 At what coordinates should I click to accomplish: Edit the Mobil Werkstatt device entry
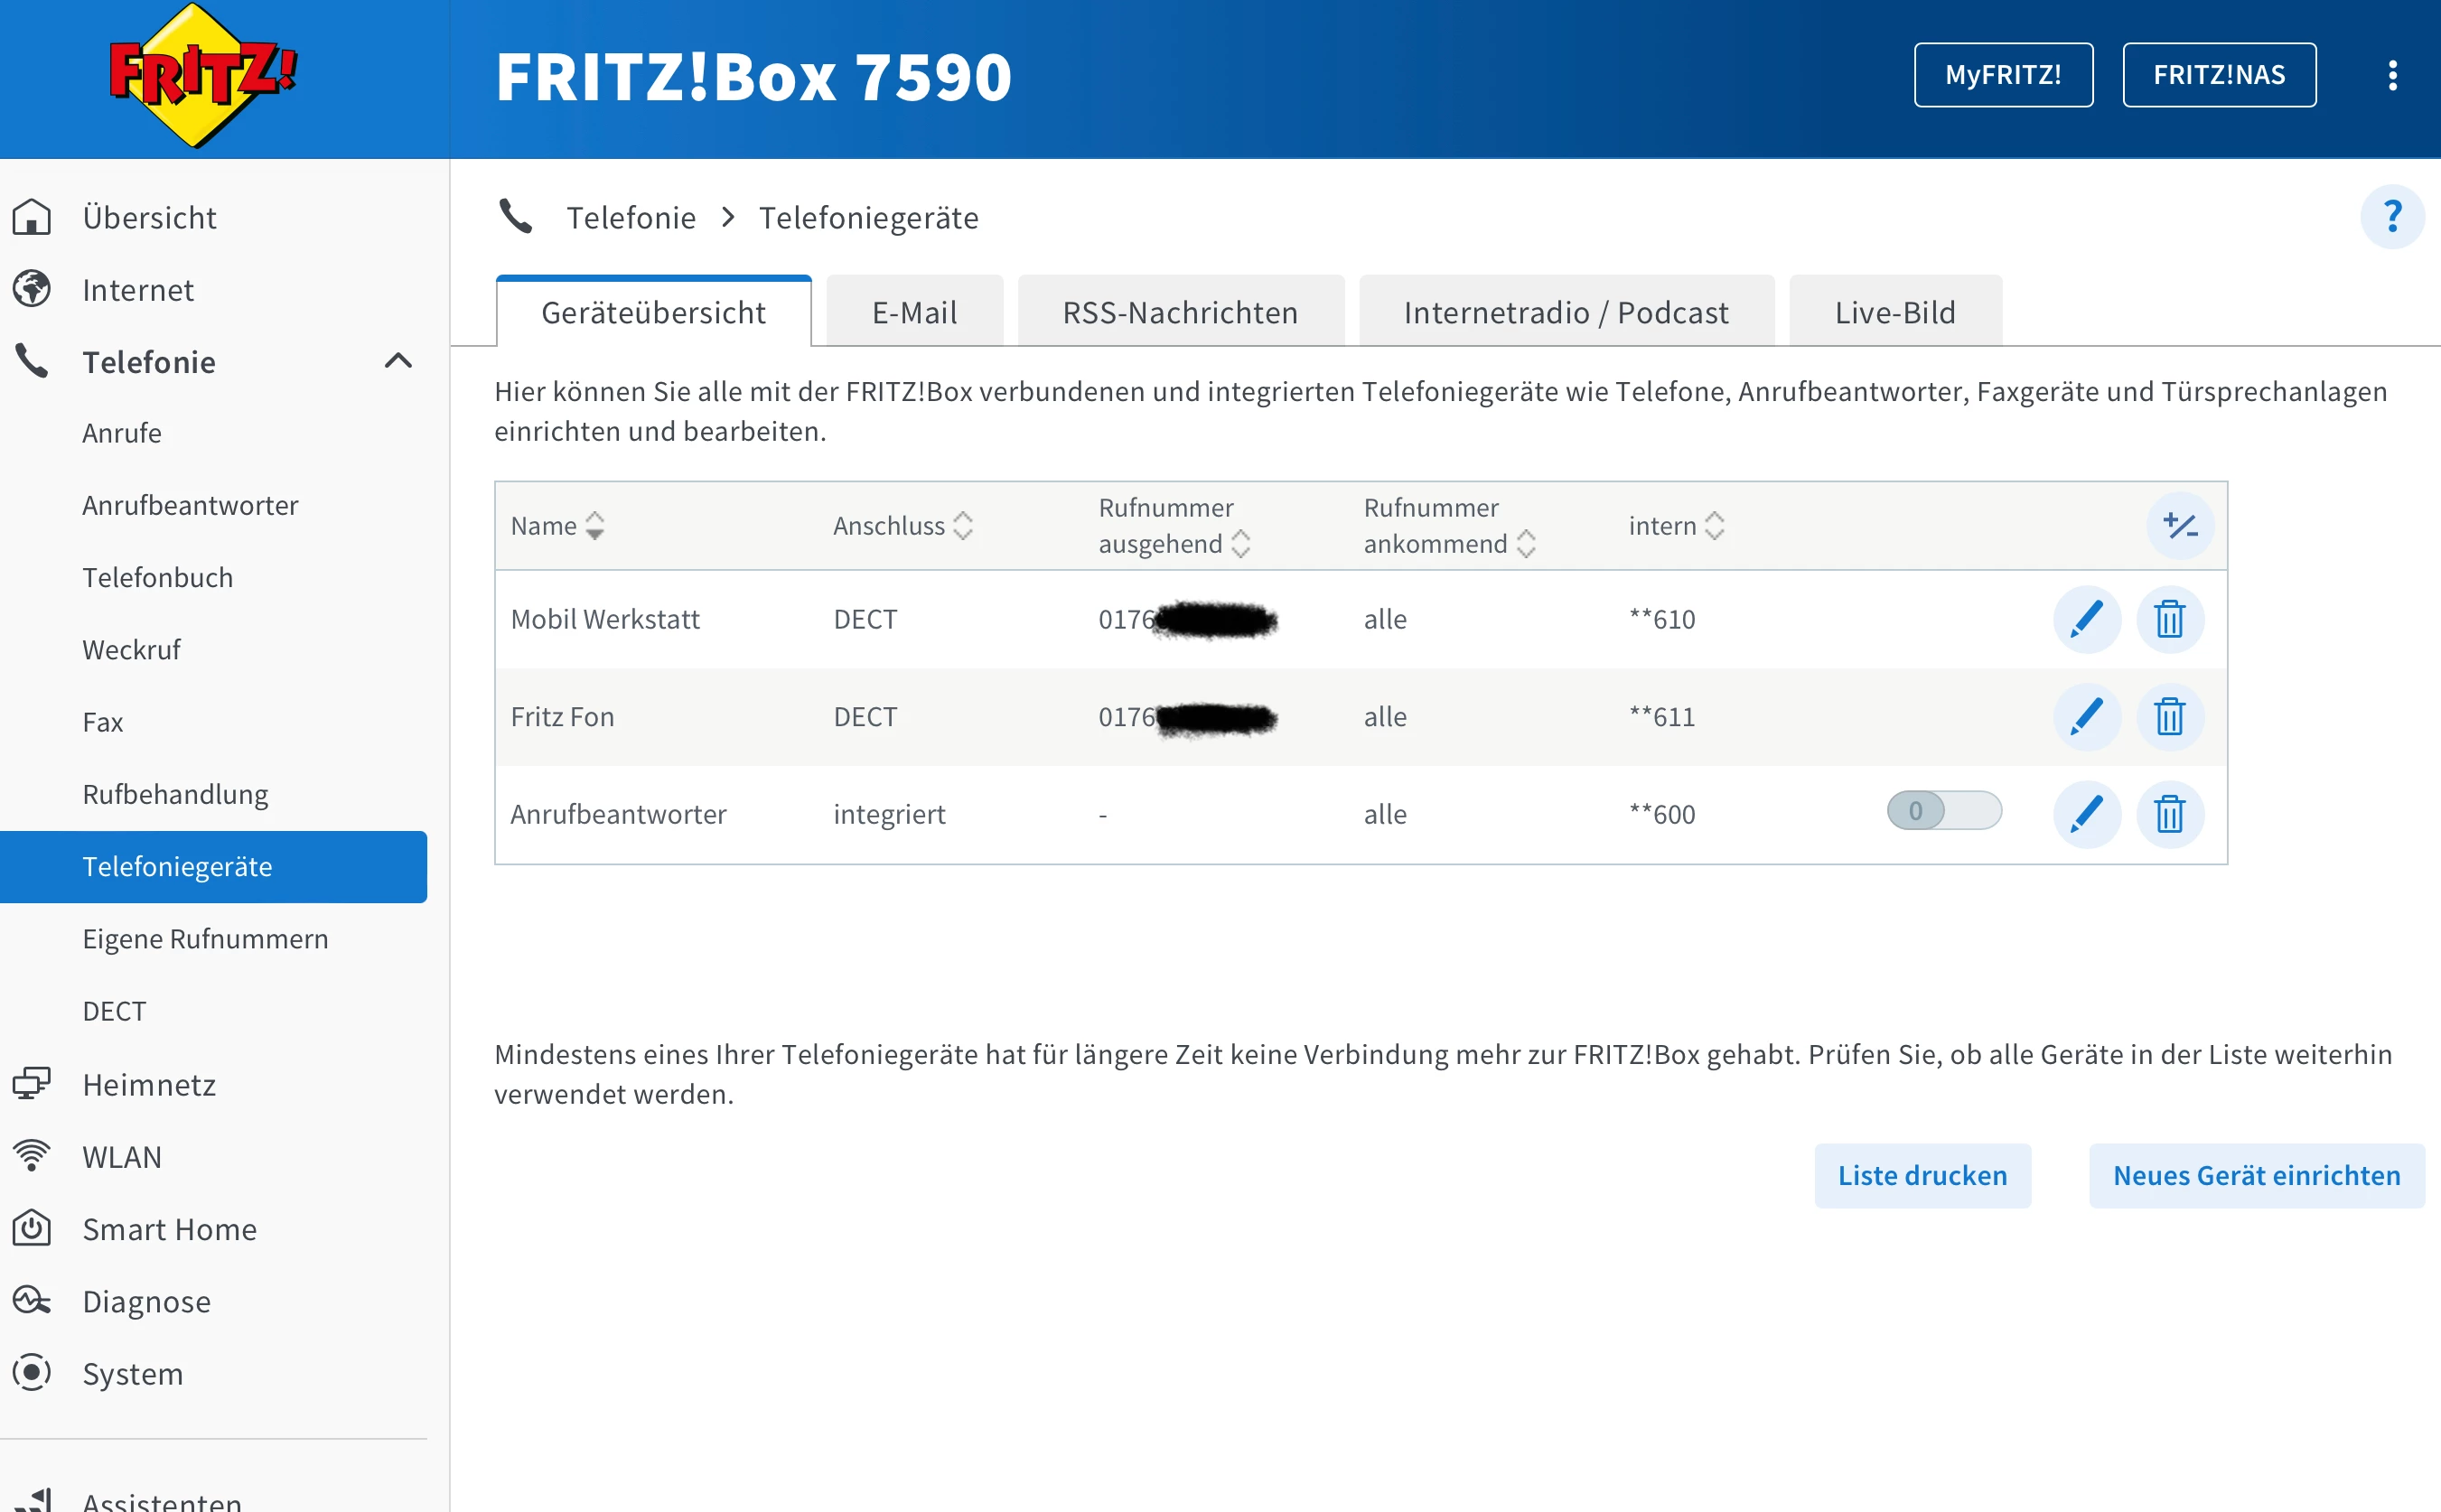point(2086,619)
